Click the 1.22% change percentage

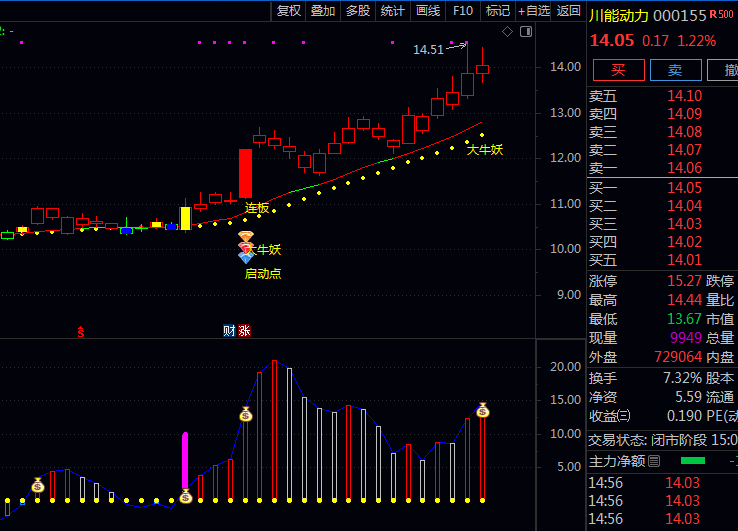coord(697,41)
